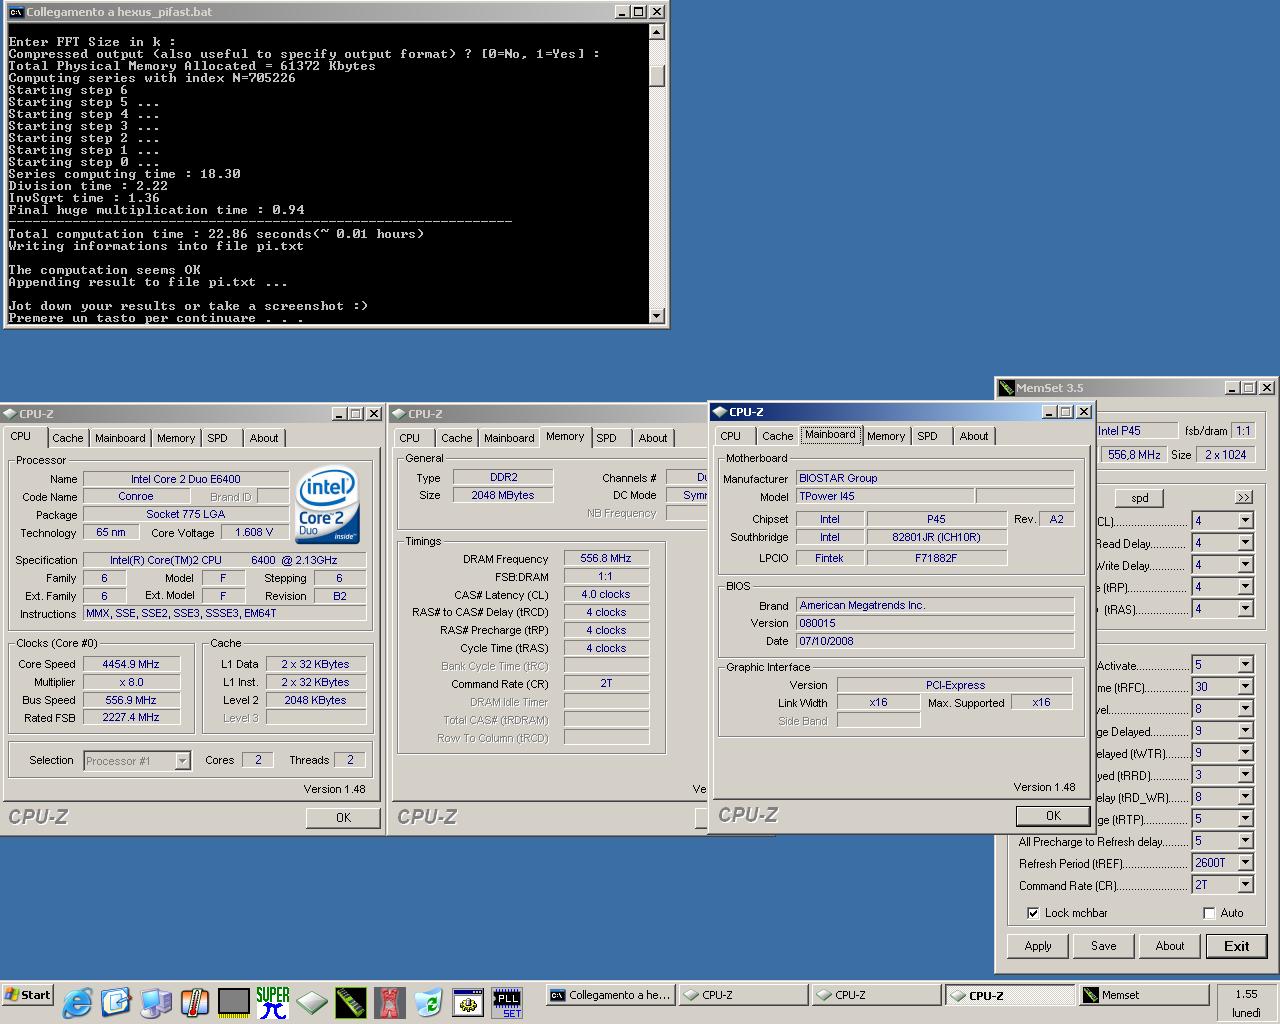Open the Refresh Period (tREF) dropdown
Screen dimensions: 1280x1024
(1245, 863)
